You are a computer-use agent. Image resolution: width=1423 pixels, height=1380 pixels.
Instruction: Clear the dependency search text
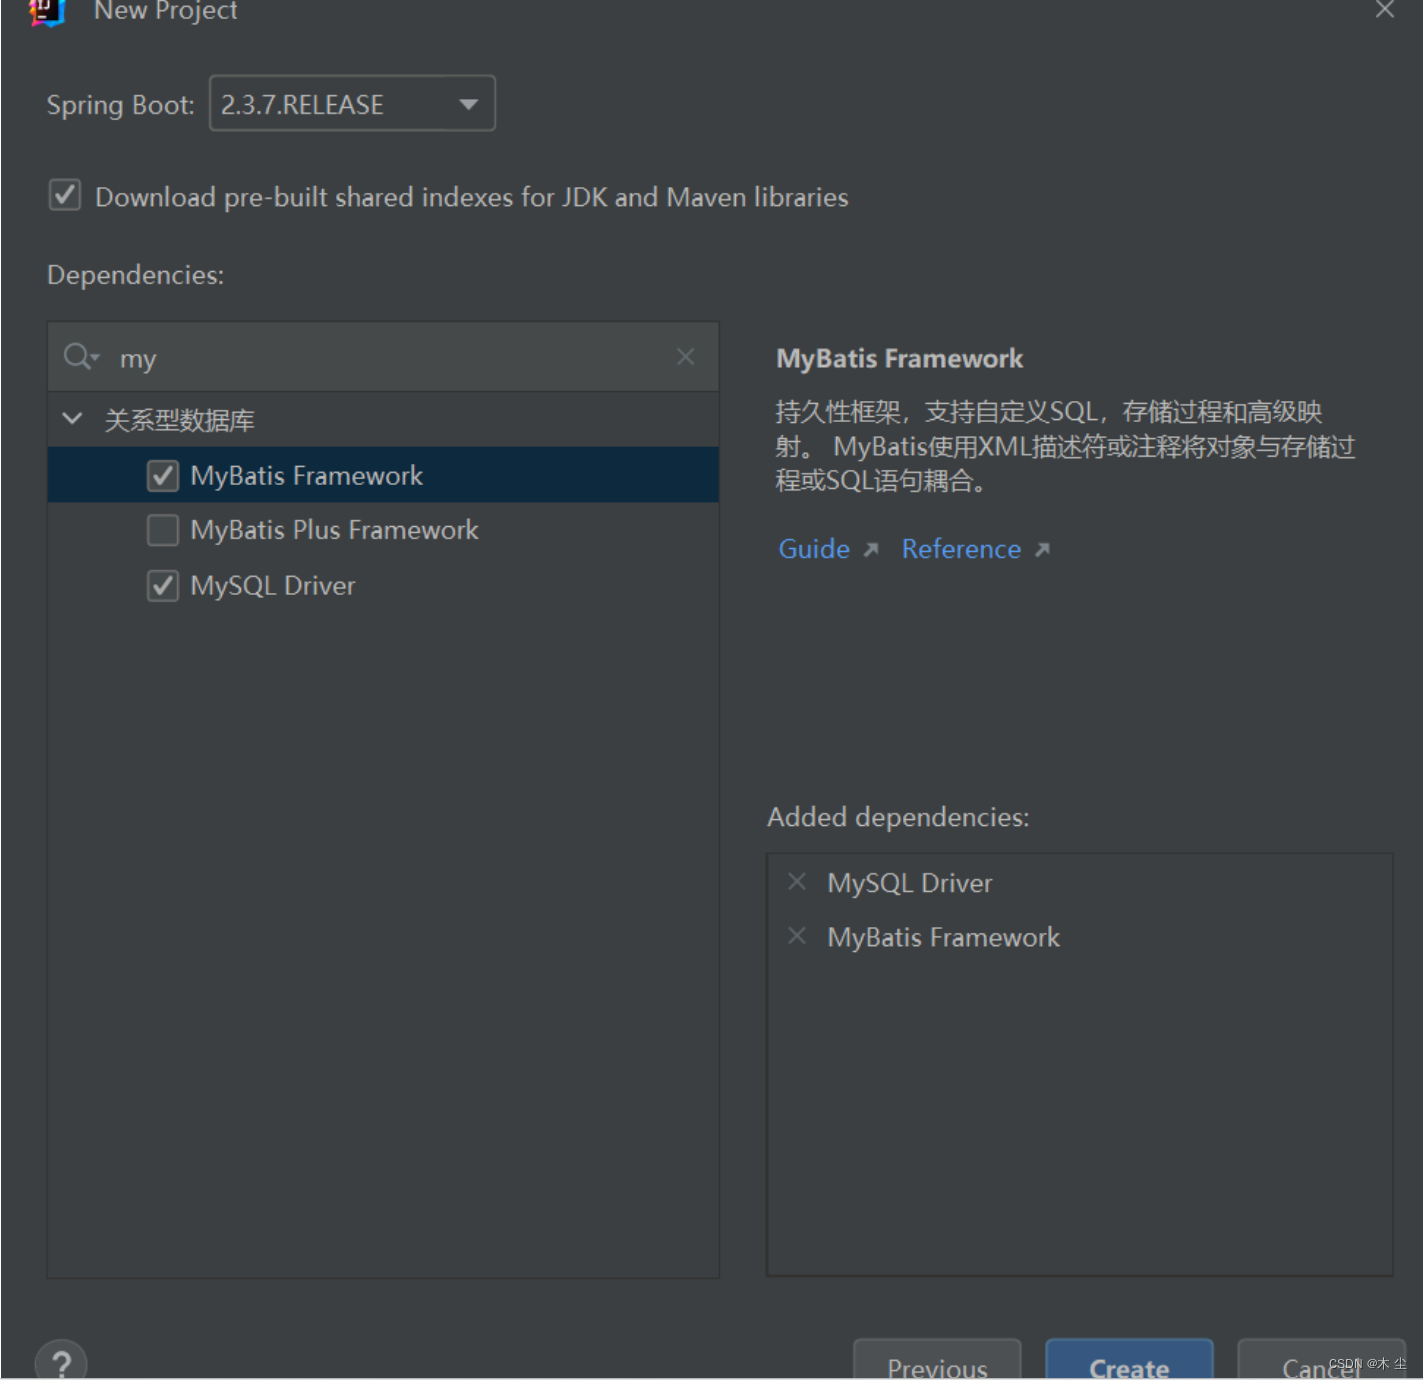pos(685,357)
